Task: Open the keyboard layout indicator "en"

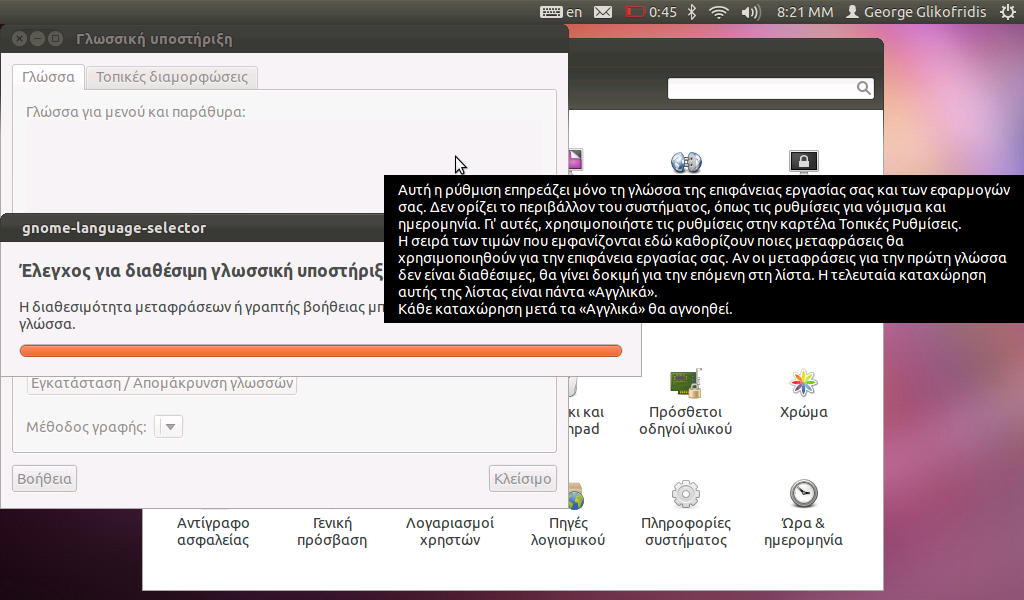Action: 561,12
